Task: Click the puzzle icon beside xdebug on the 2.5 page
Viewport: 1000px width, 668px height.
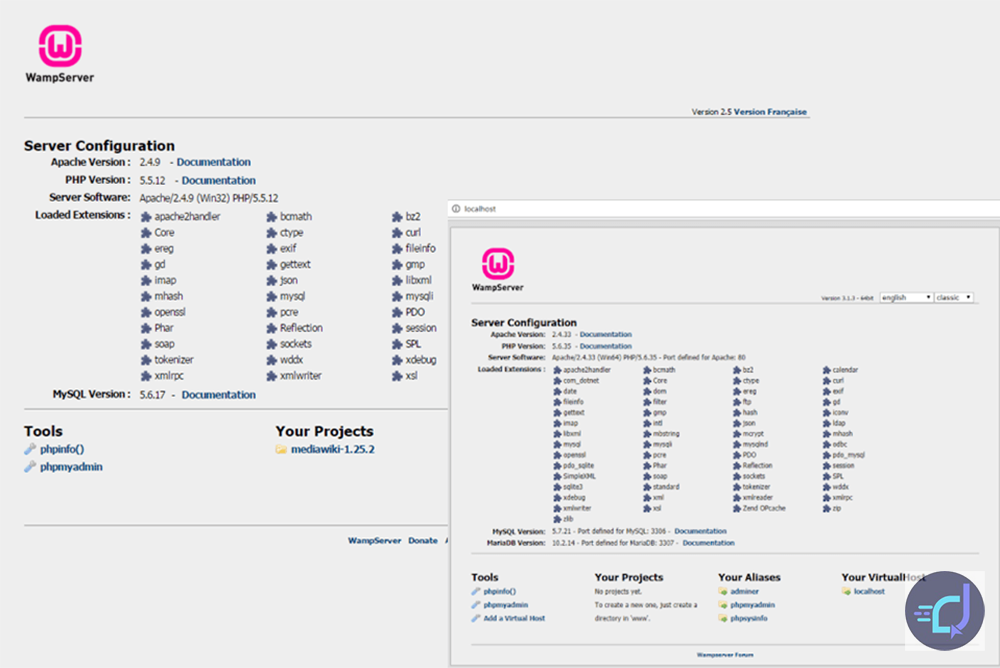Action: click(x=397, y=360)
